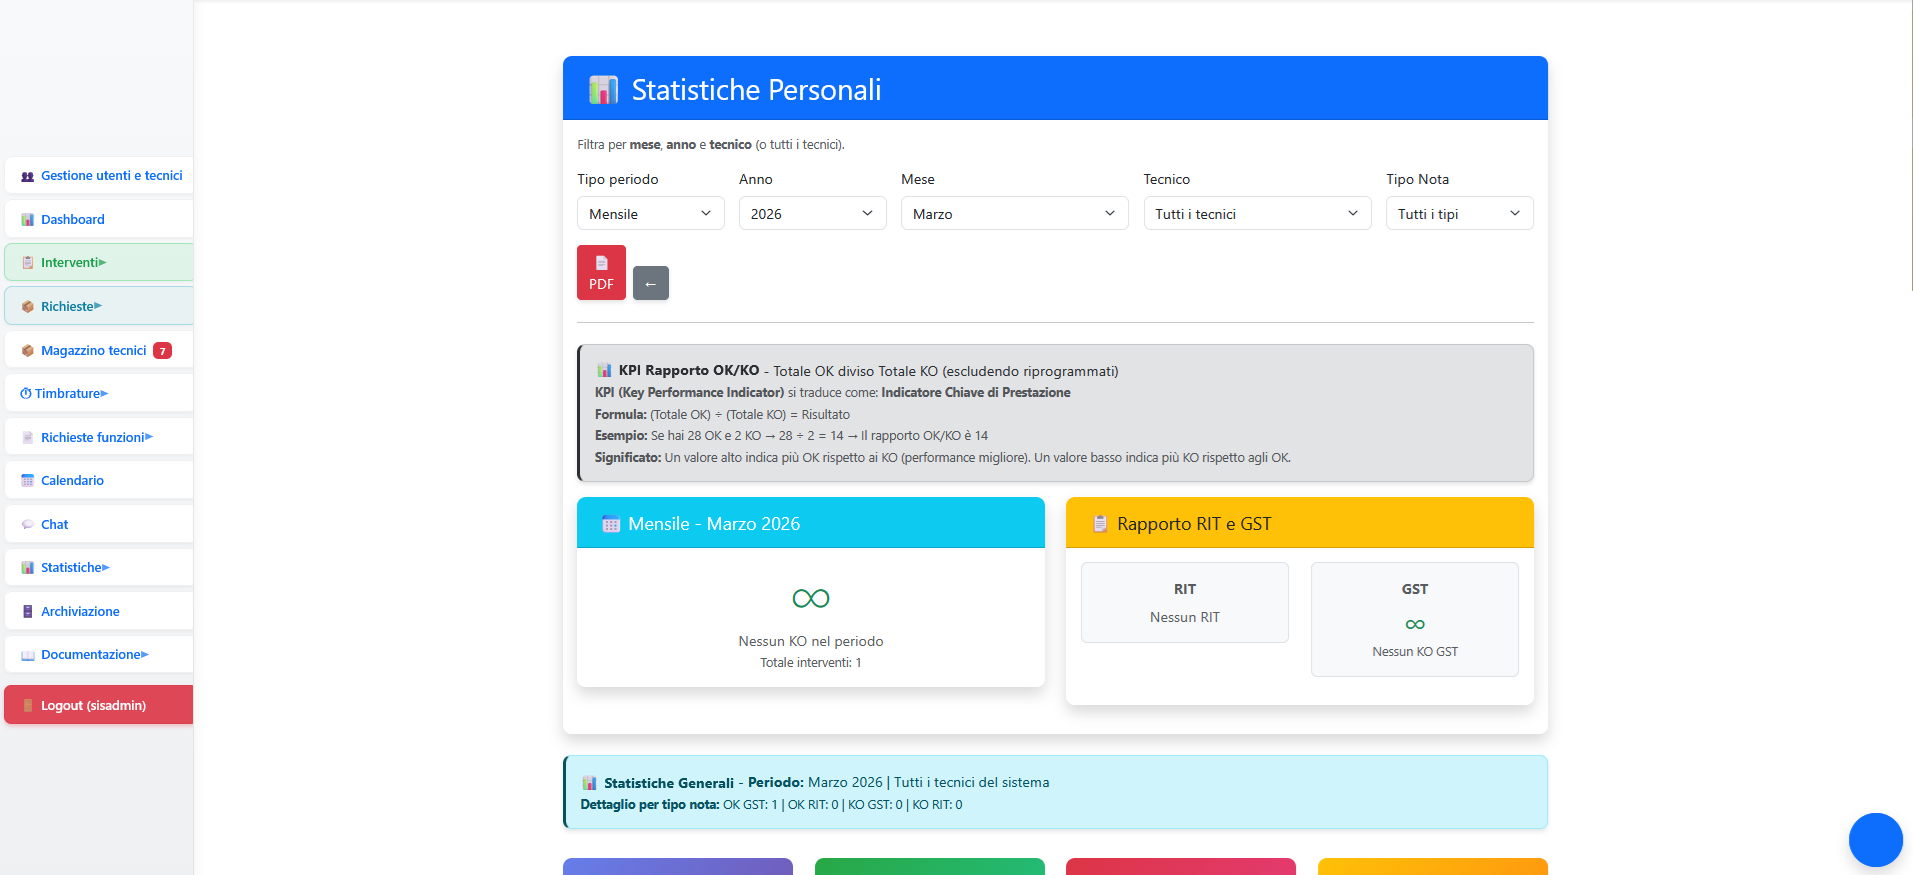This screenshot has width=1913, height=875.
Task: Click 'Totale interventi: 1' text
Action: (x=811, y=663)
